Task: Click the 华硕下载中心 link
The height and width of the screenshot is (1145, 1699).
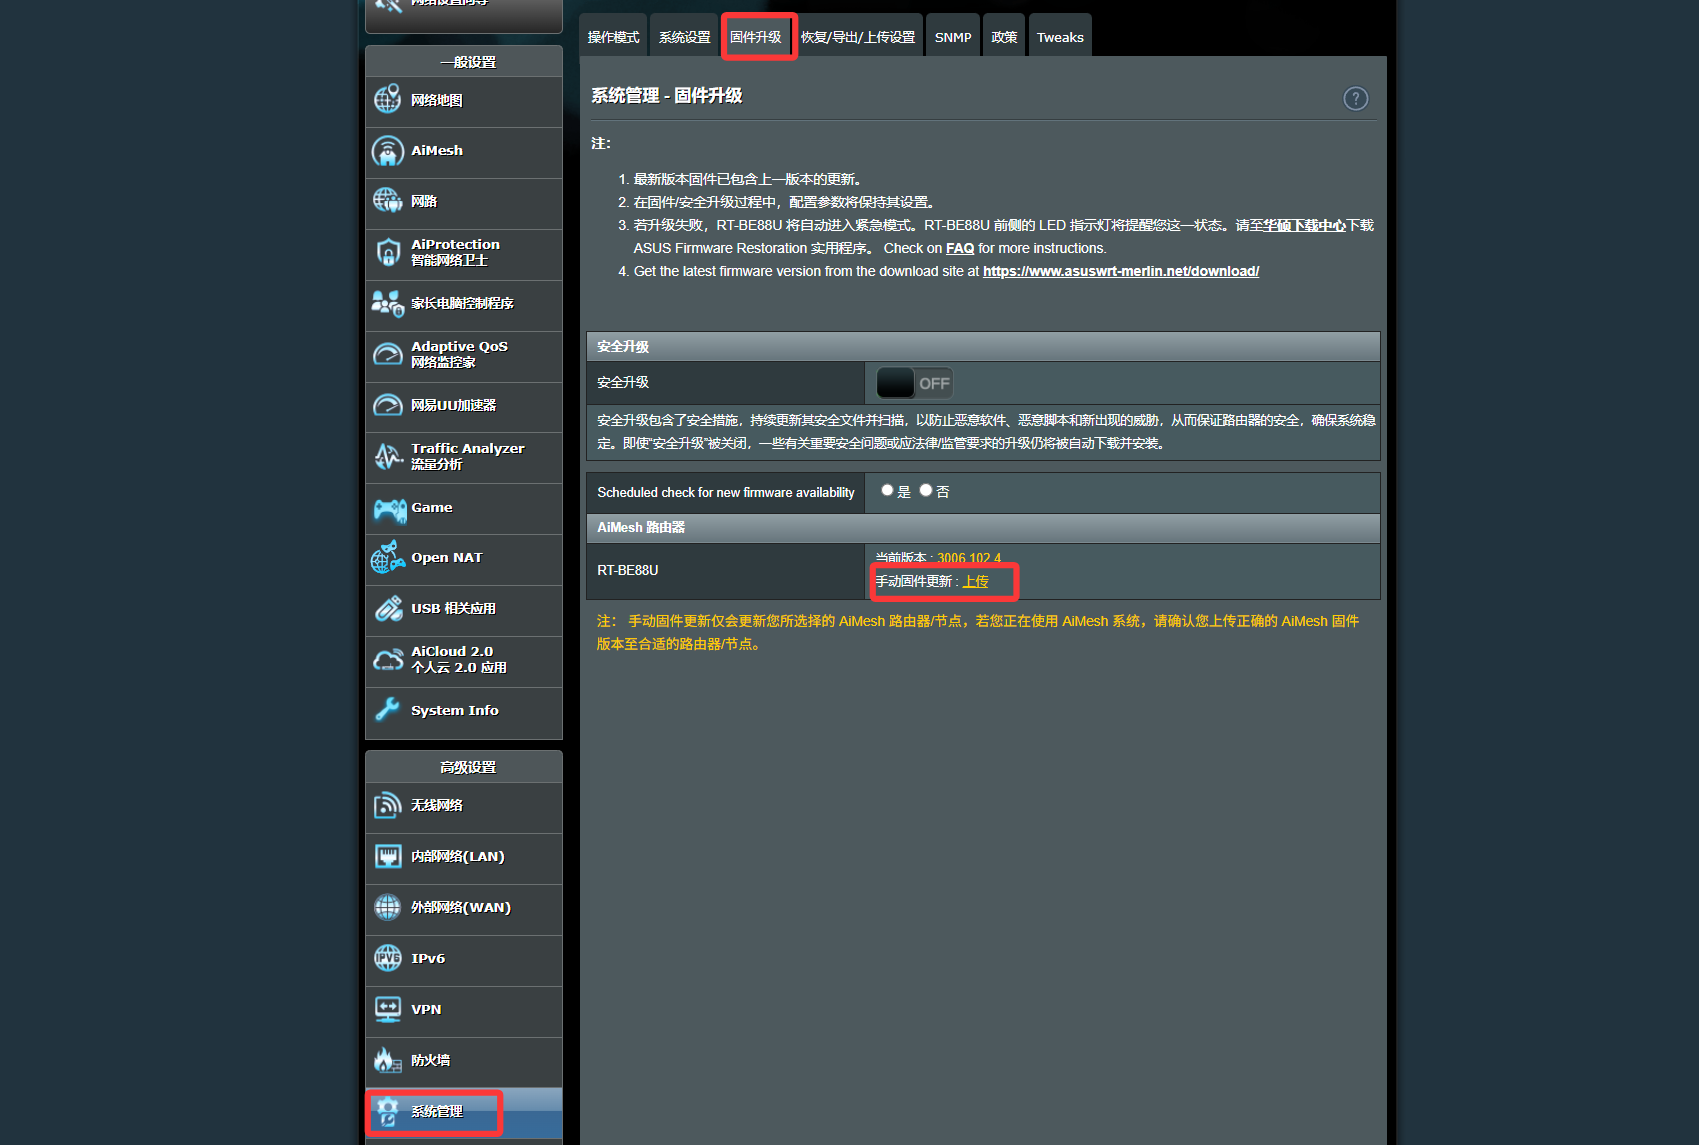Action: [x=1305, y=225]
